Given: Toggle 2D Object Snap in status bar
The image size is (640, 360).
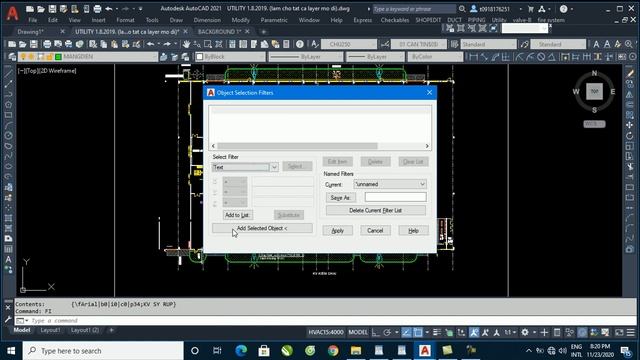Looking at the screenshot, I should 418,333.
